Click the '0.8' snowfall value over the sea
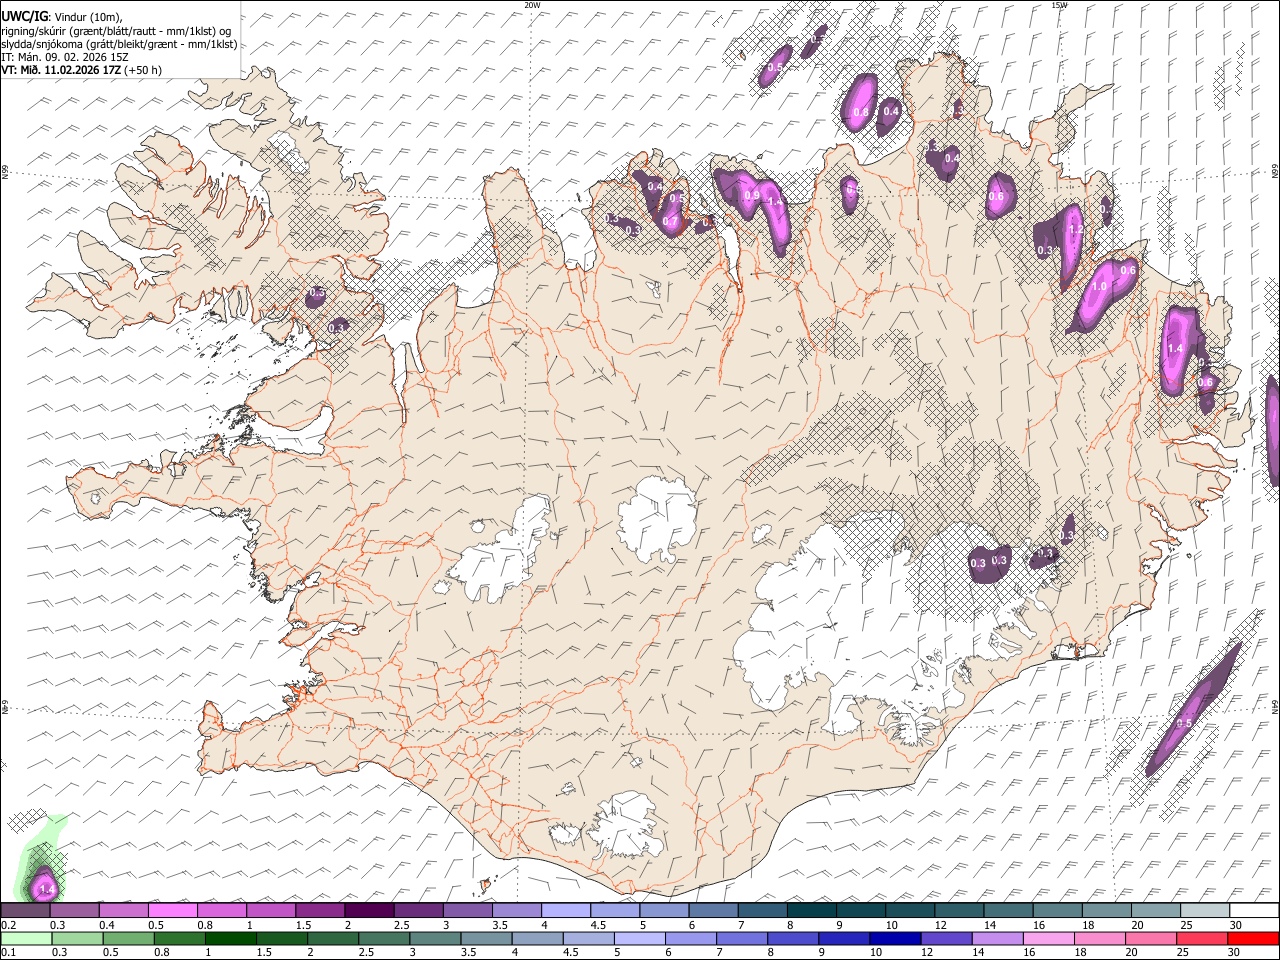 point(860,113)
